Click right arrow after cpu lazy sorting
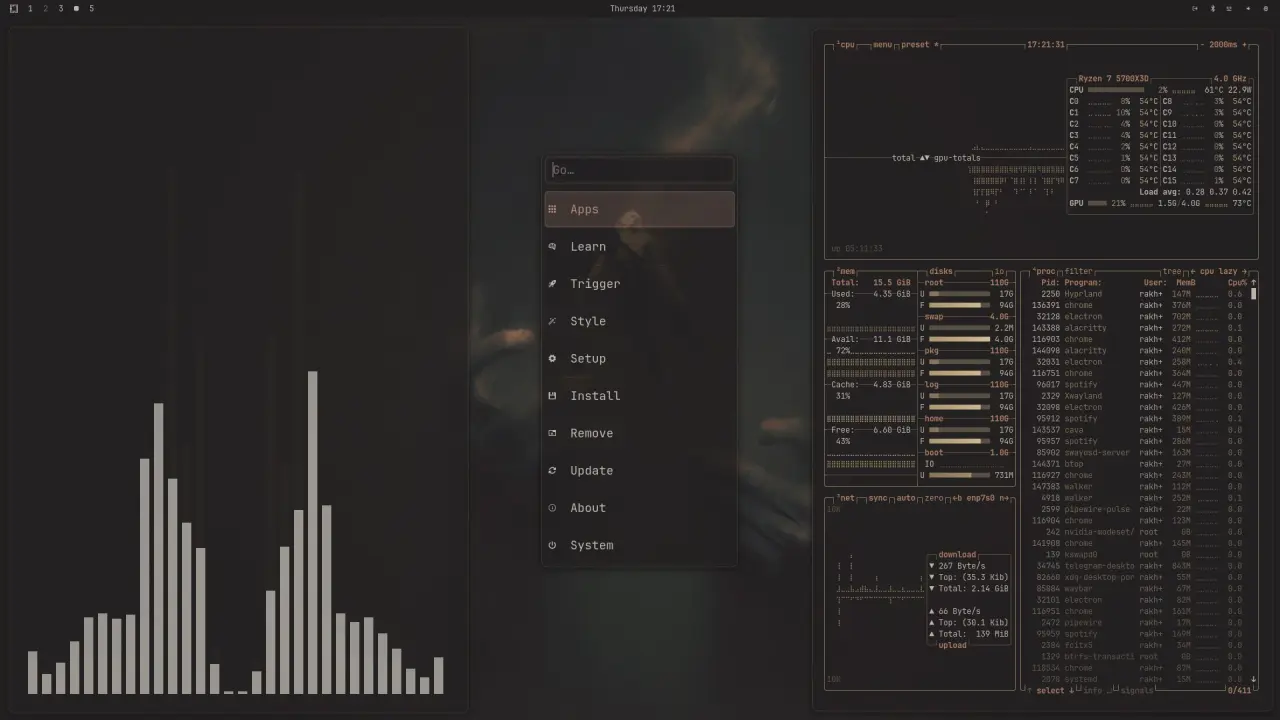The height and width of the screenshot is (720, 1280). (1245, 271)
